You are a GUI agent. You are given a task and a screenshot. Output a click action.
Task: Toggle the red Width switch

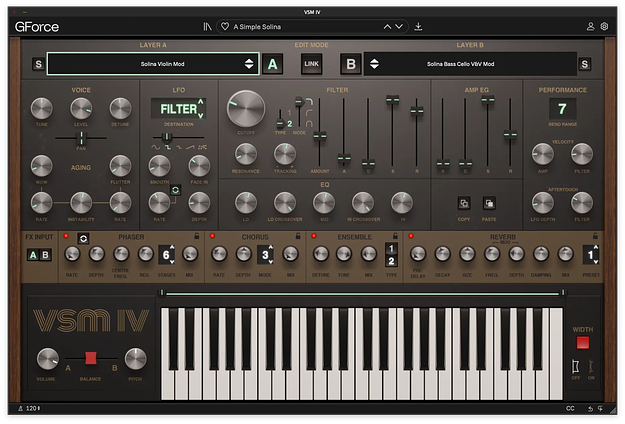(583, 343)
